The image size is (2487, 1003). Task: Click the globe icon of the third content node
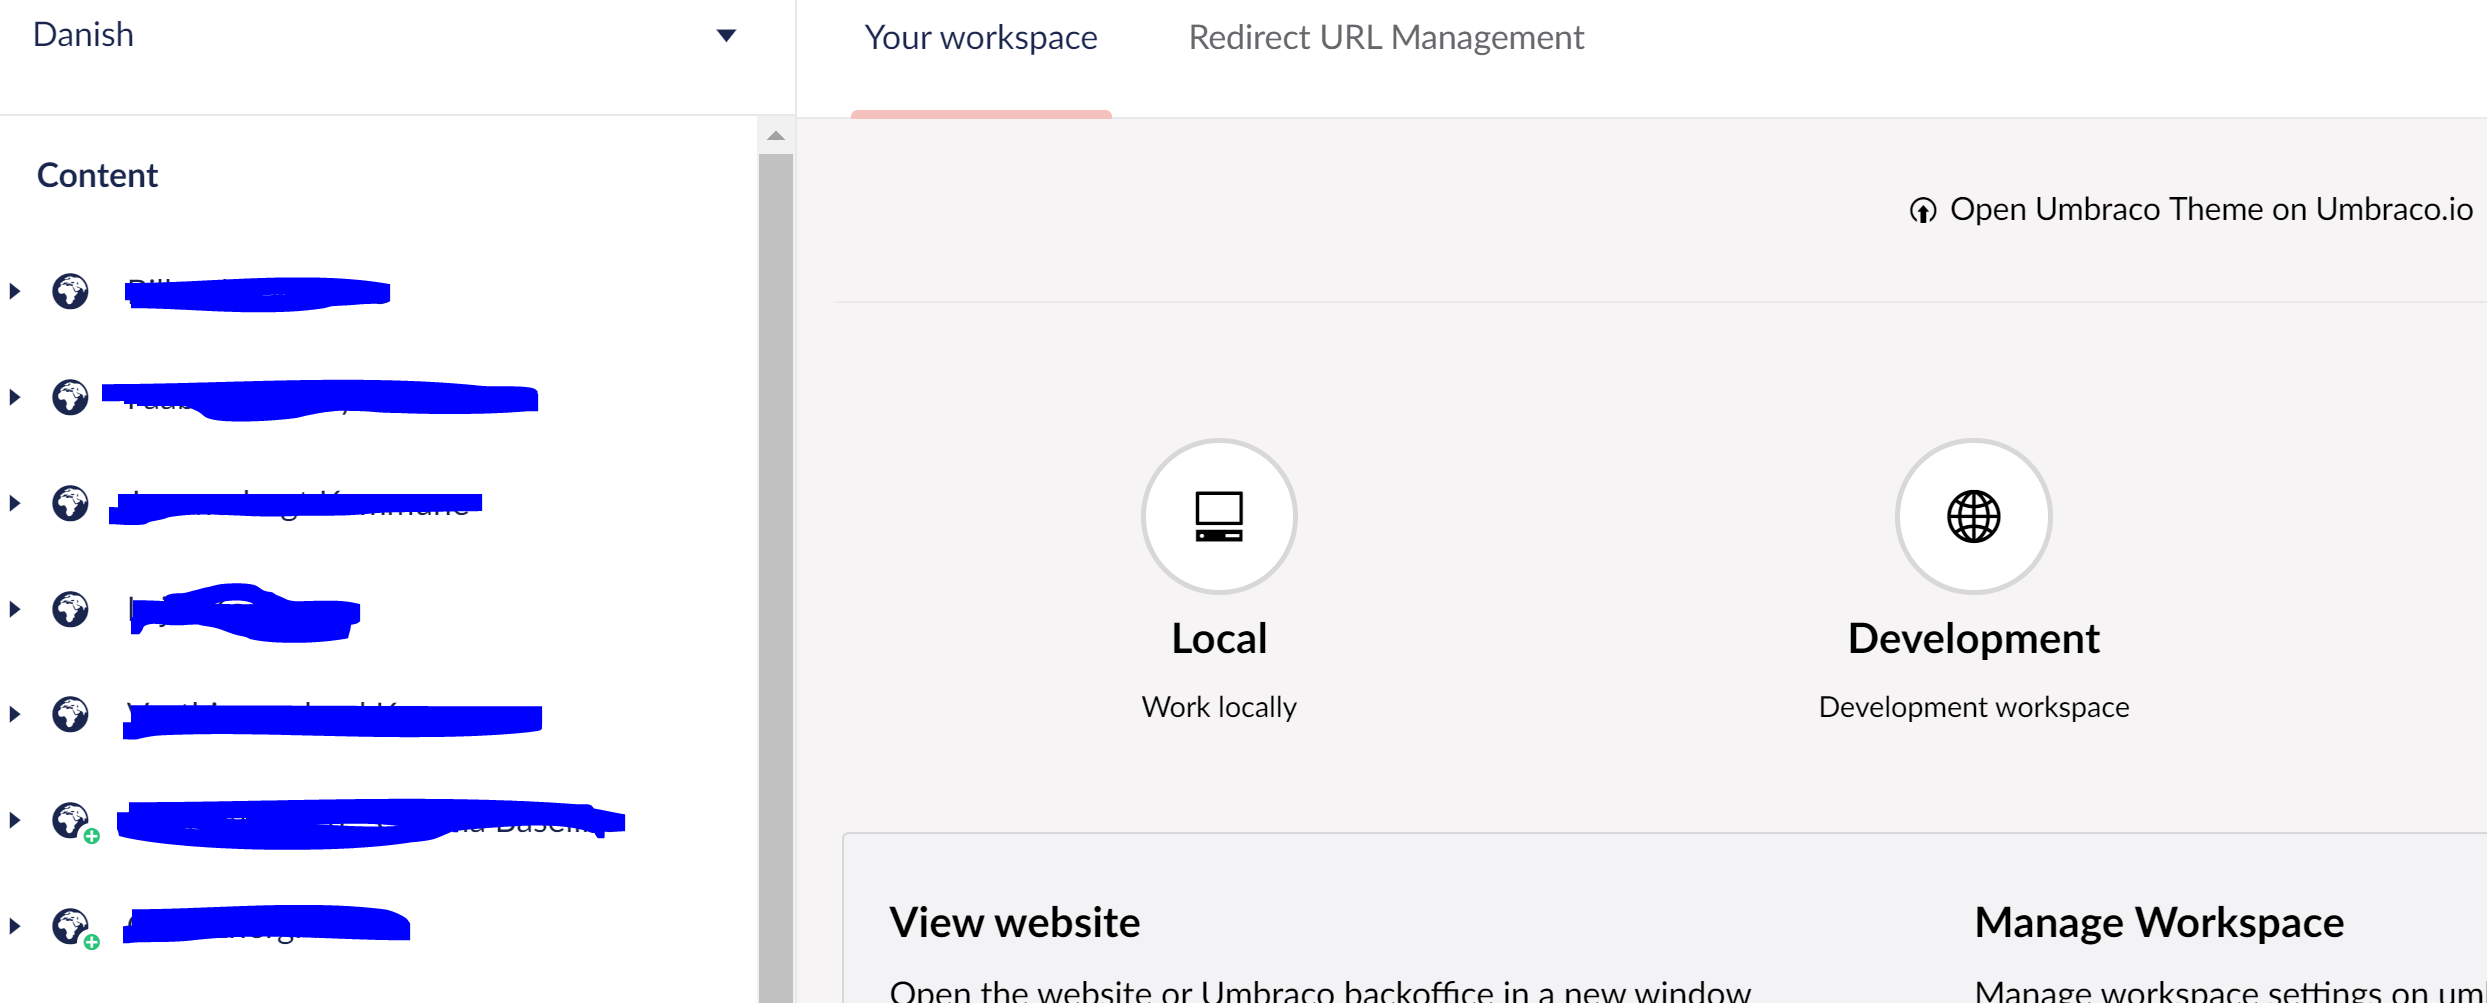tap(70, 503)
